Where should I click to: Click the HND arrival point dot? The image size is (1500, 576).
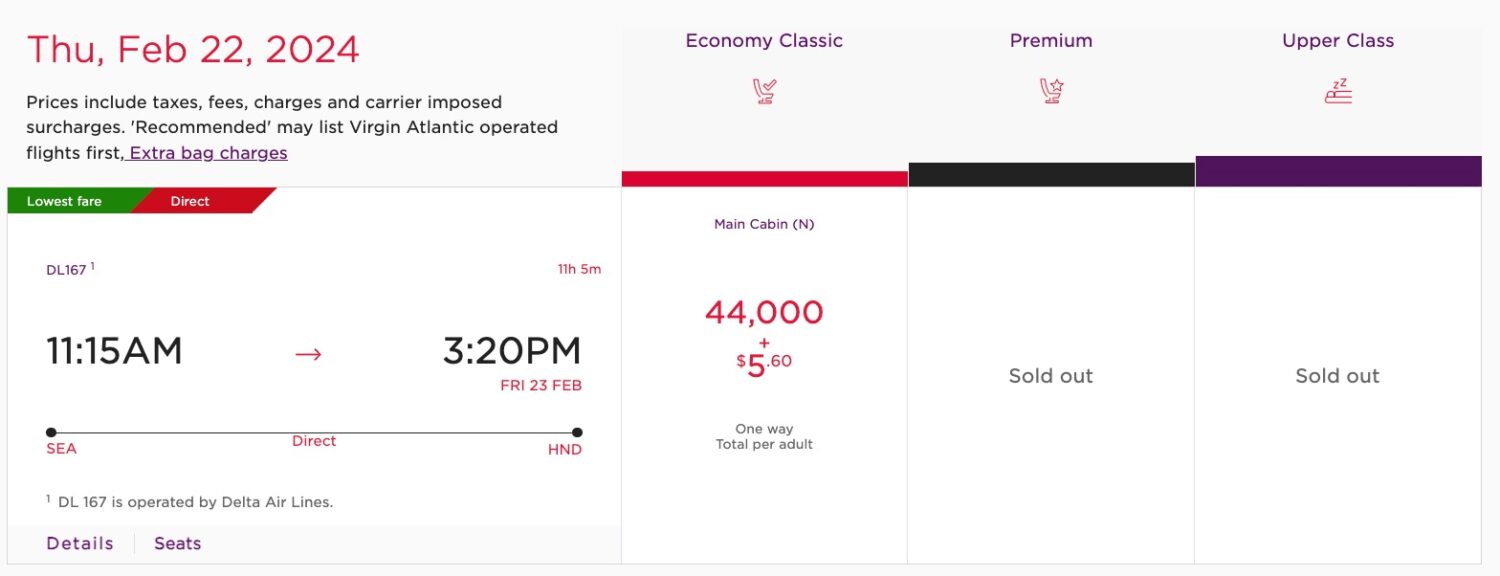(x=577, y=433)
